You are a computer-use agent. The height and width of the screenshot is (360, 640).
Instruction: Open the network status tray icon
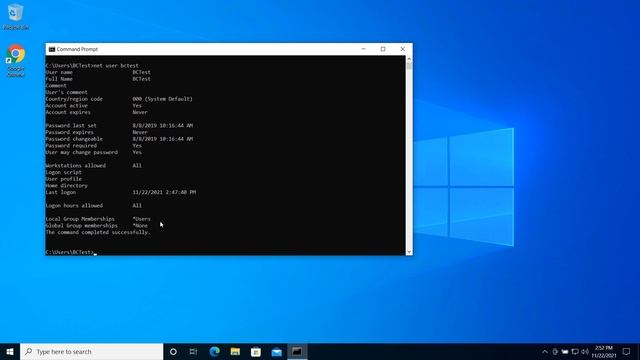pos(575,351)
